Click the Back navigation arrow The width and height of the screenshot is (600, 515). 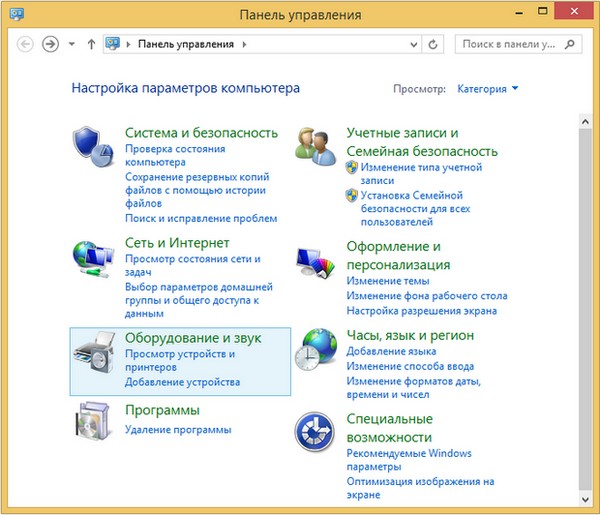25,44
